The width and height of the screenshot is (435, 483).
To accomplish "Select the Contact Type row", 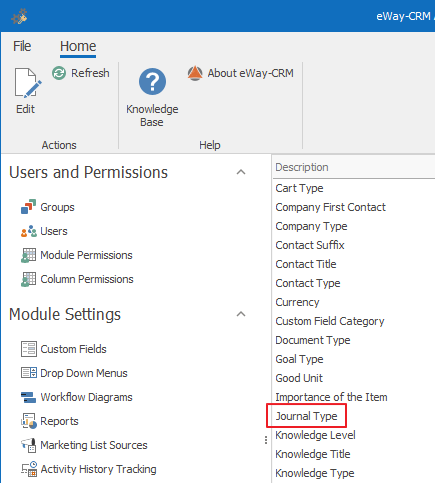I will point(353,283).
